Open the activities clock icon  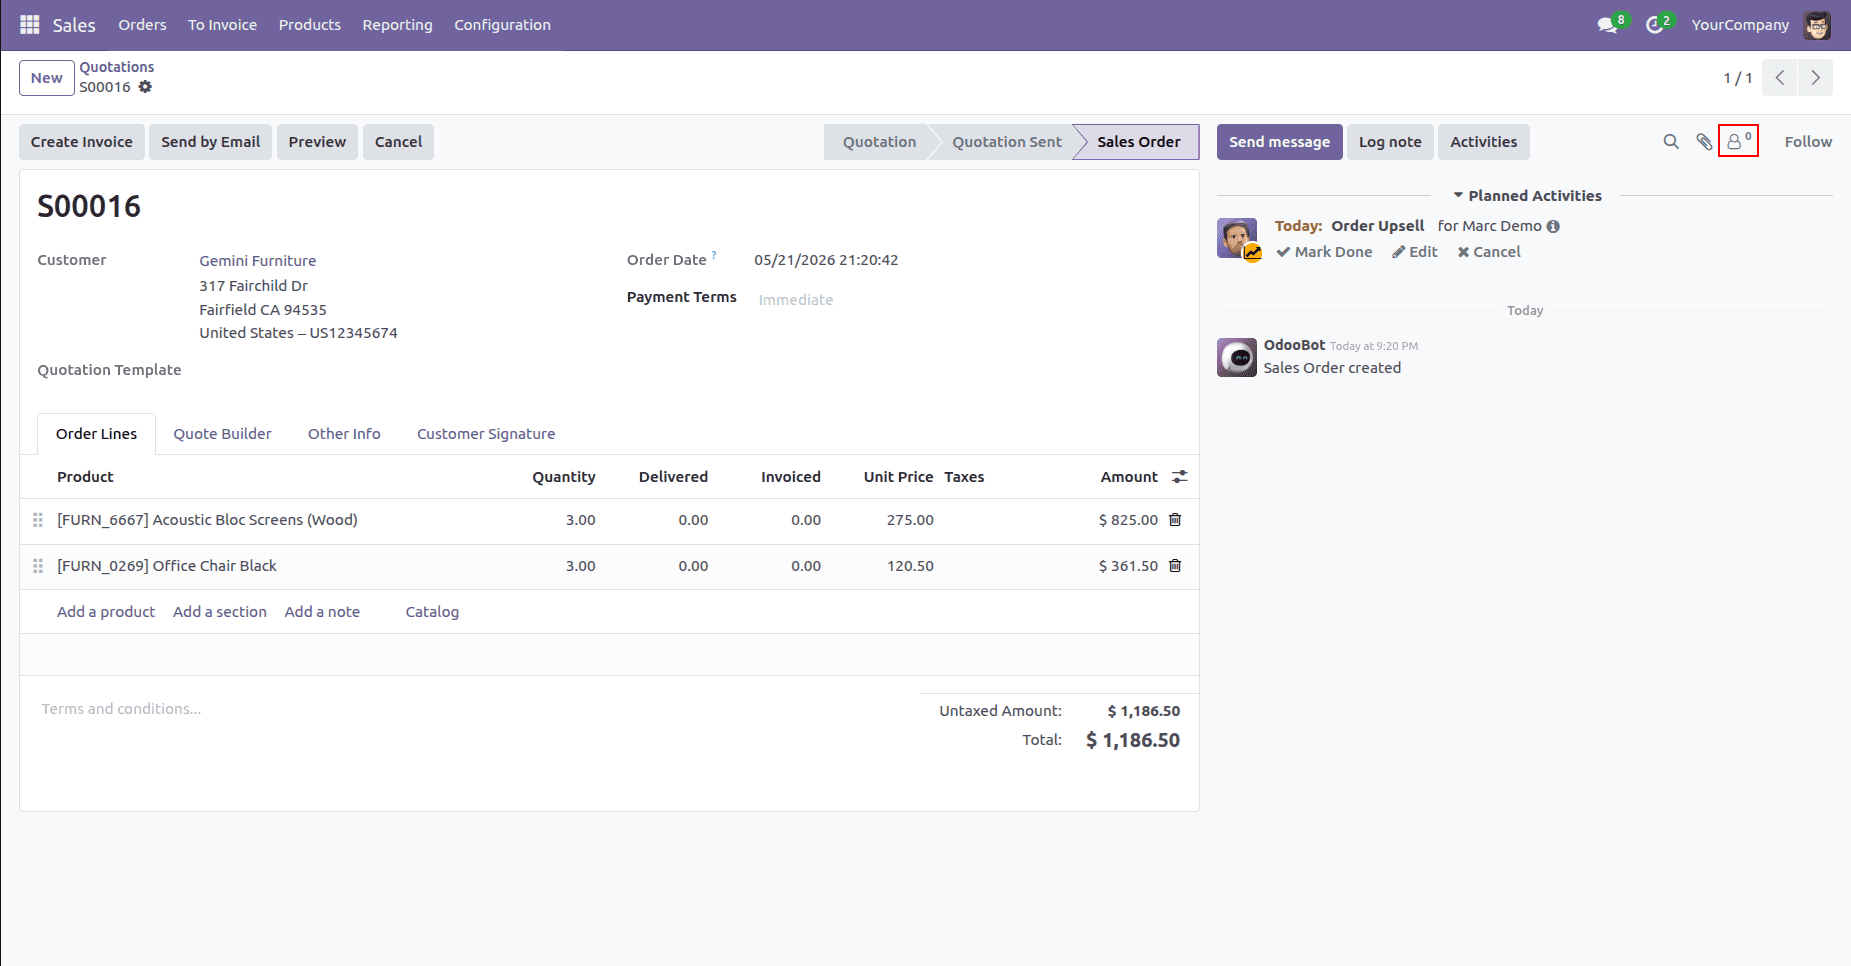coord(1657,24)
